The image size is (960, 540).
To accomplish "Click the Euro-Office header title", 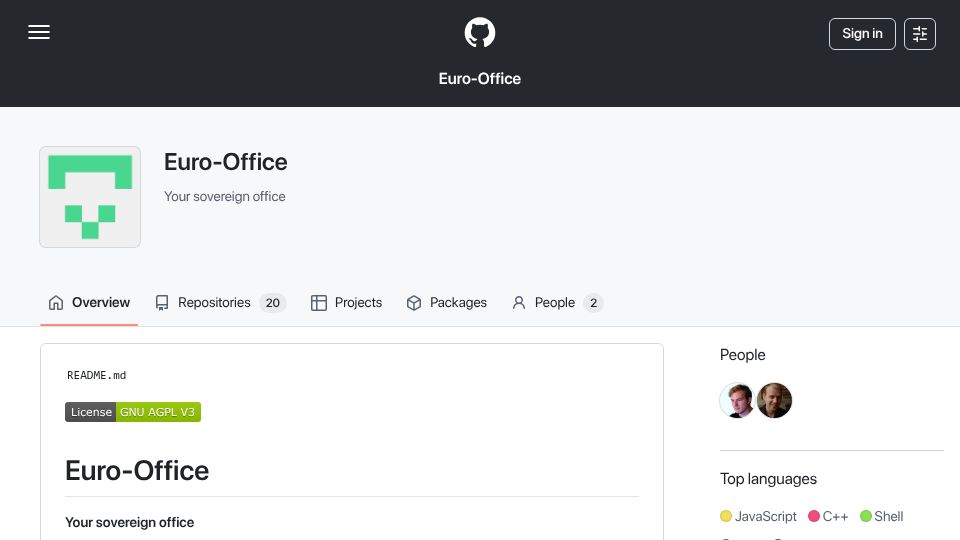I will click(479, 78).
